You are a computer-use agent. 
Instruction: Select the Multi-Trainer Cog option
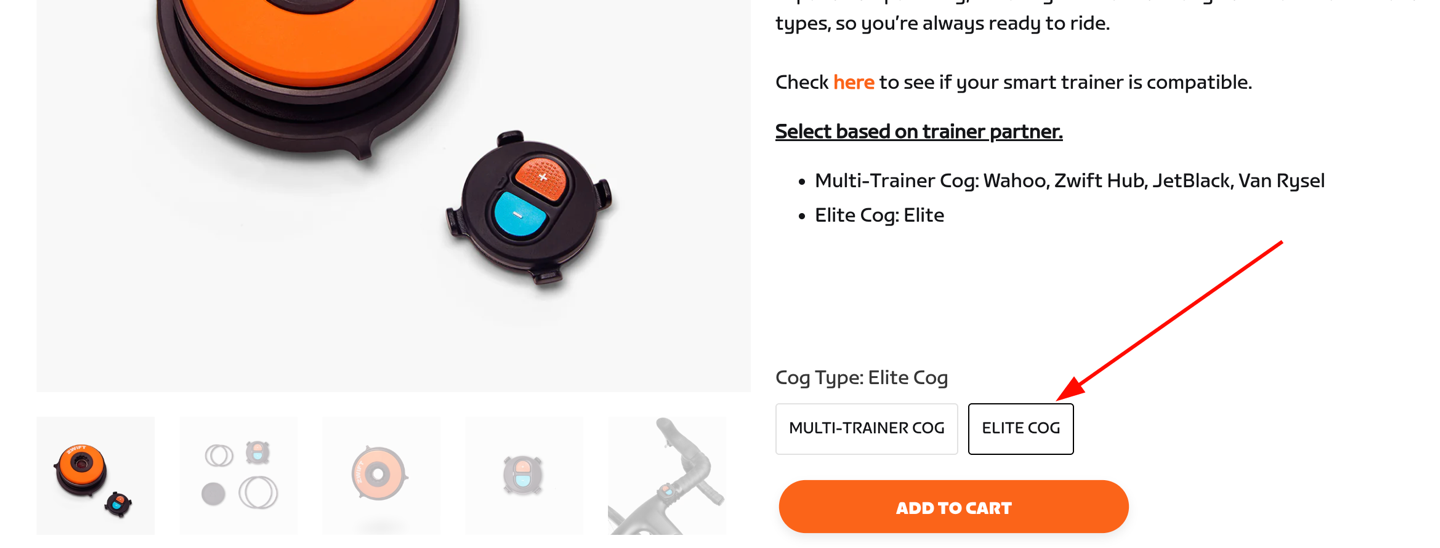(x=866, y=429)
